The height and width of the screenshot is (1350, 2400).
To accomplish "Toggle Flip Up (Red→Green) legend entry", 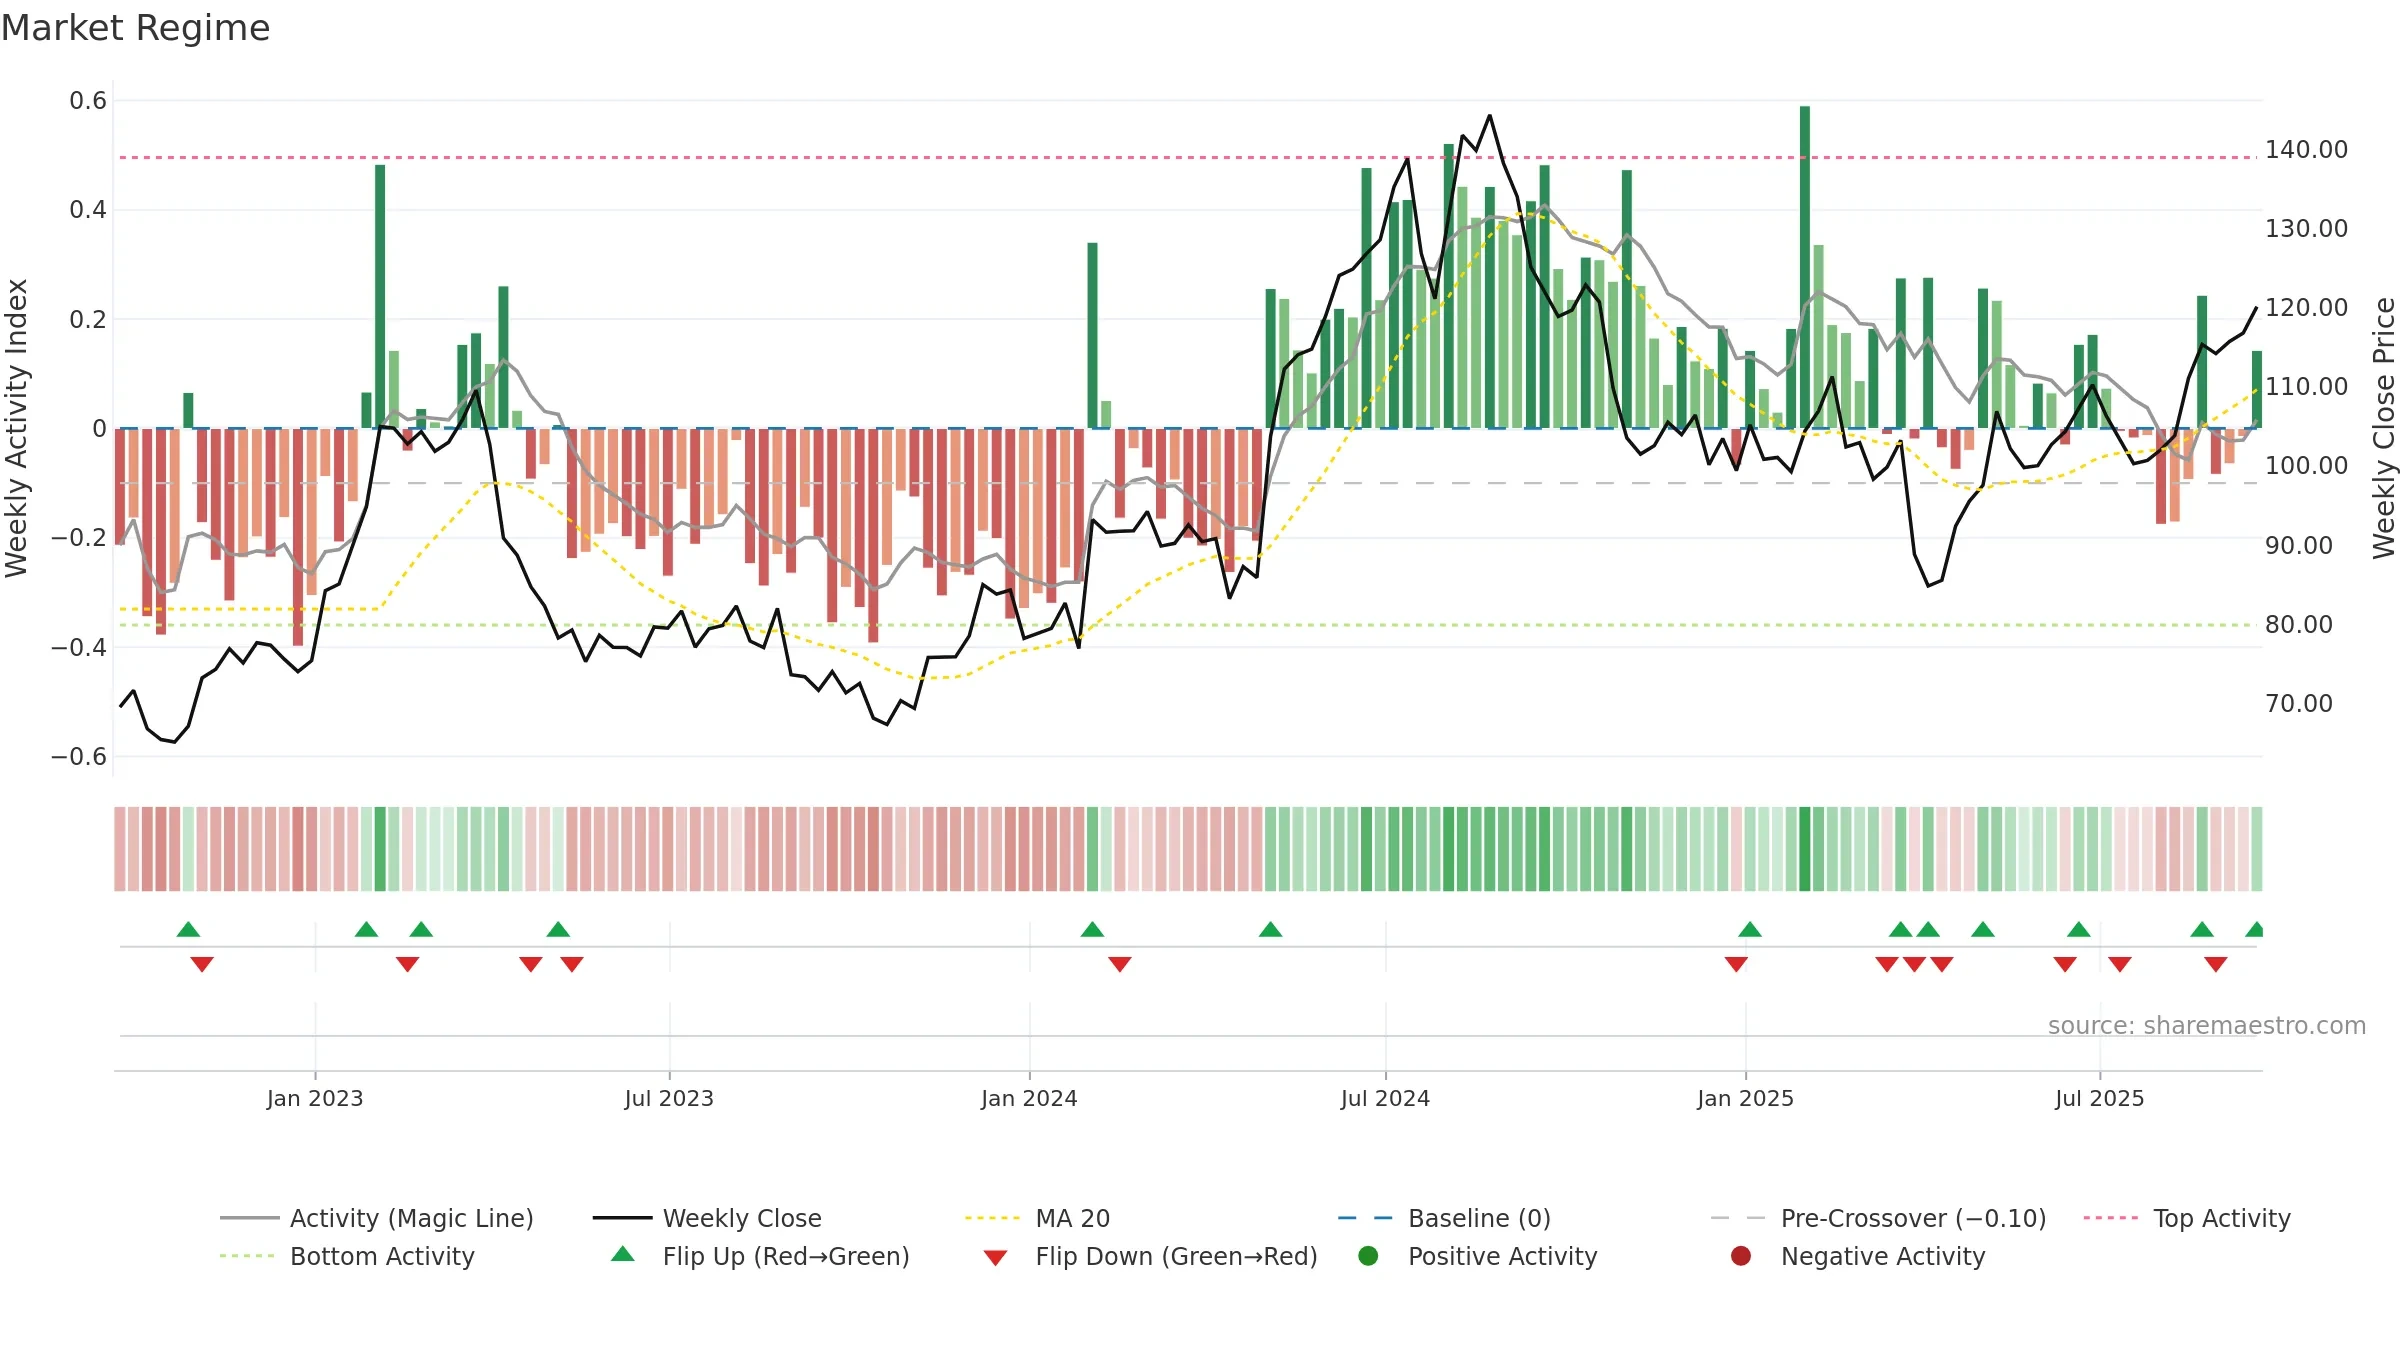I will (760, 1256).
